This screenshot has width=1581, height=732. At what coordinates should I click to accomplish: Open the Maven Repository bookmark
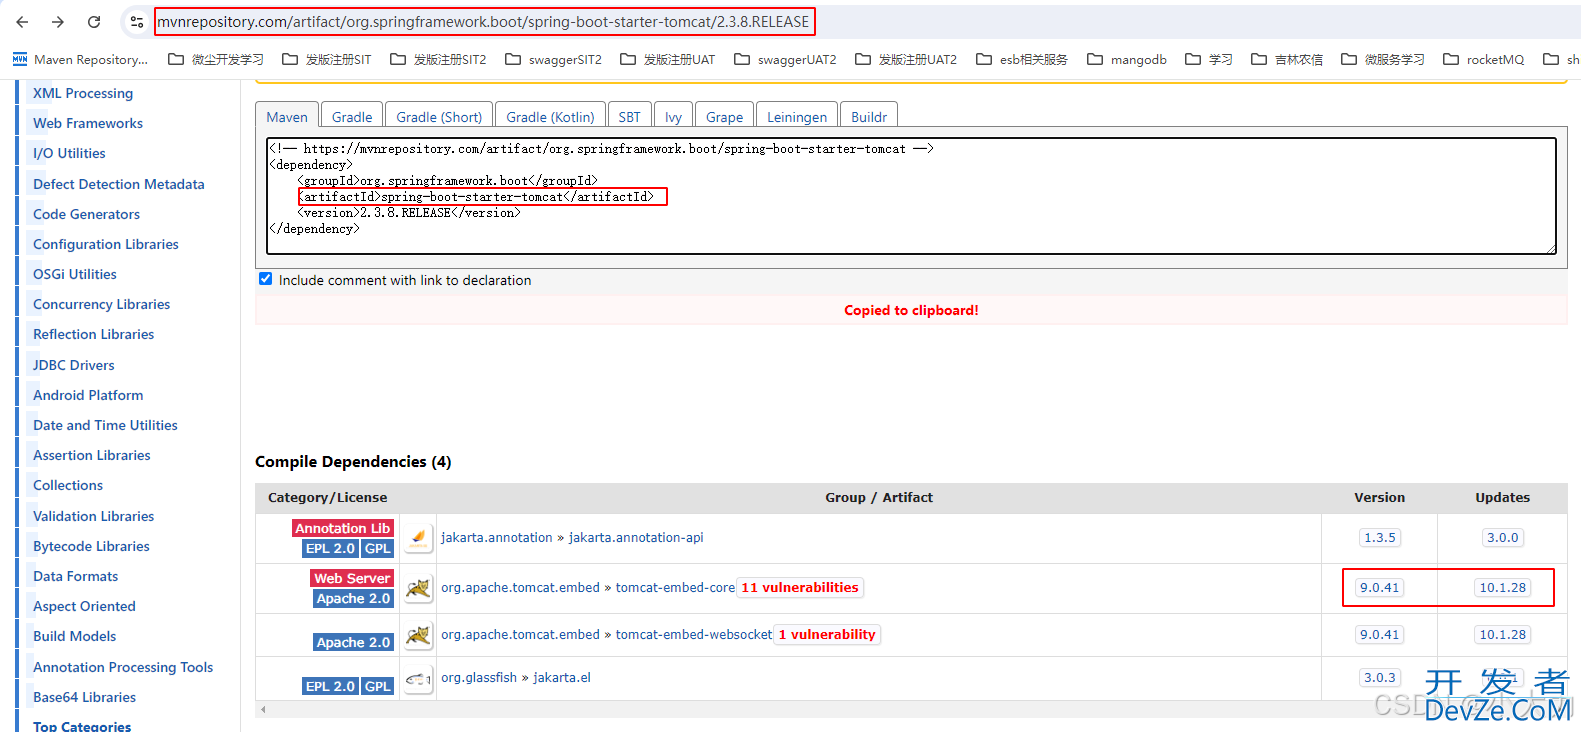(x=80, y=59)
